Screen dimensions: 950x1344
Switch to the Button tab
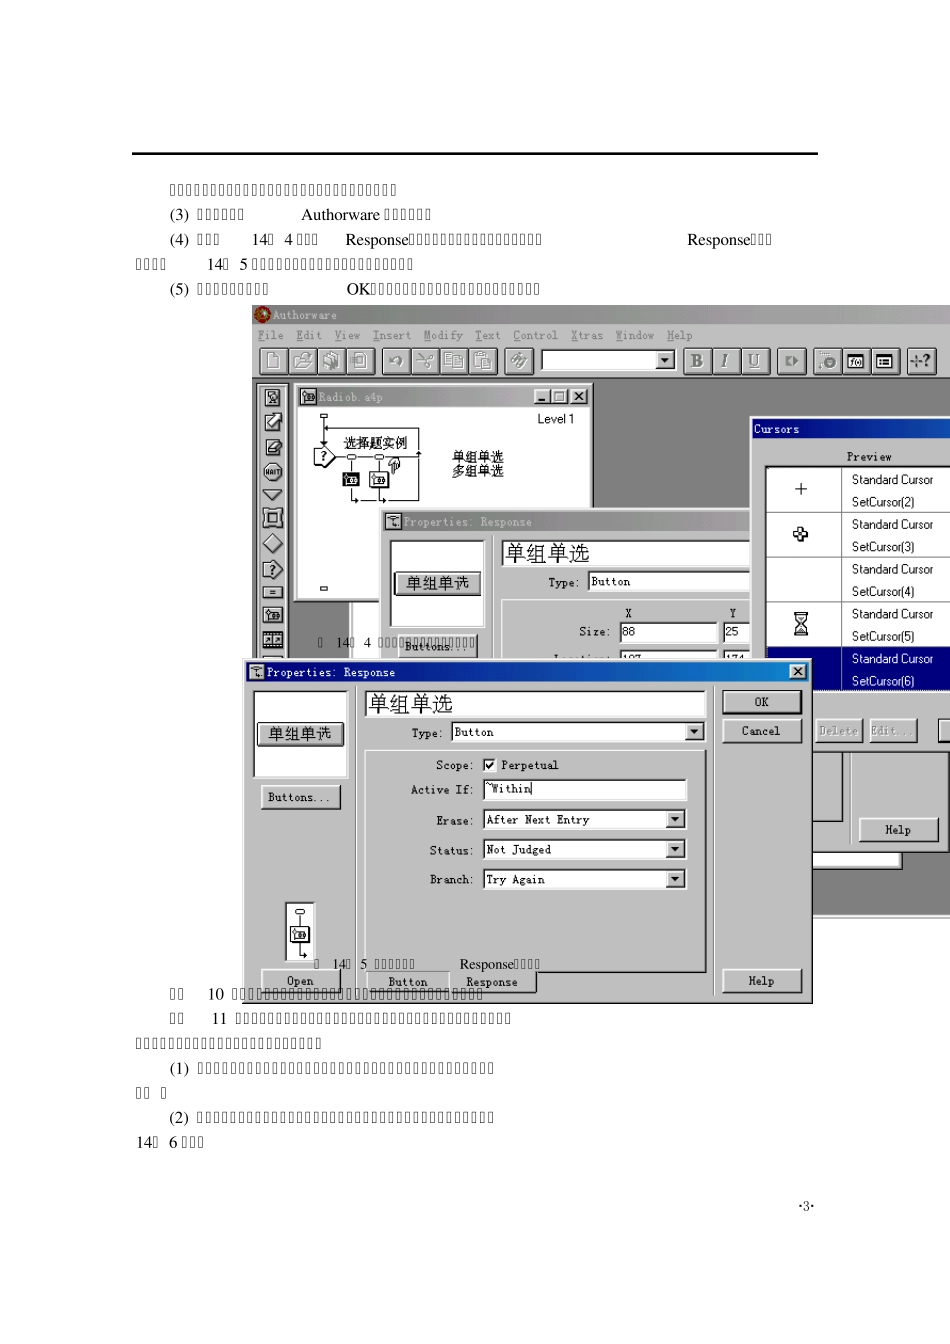(408, 982)
